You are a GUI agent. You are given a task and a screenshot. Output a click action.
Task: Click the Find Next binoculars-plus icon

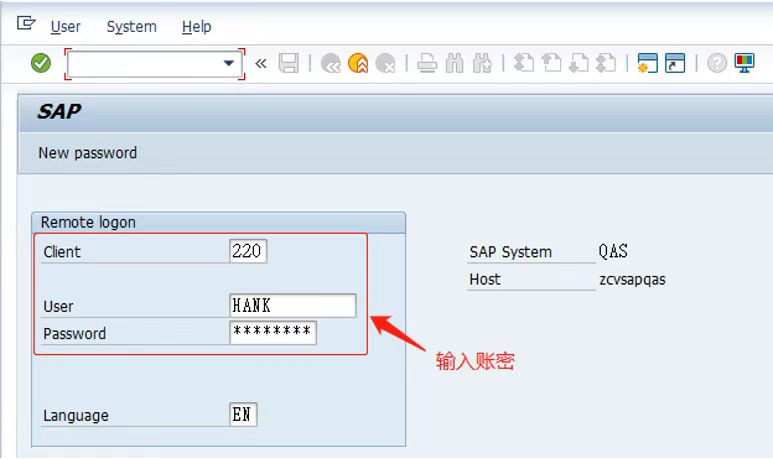click(x=482, y=63)
